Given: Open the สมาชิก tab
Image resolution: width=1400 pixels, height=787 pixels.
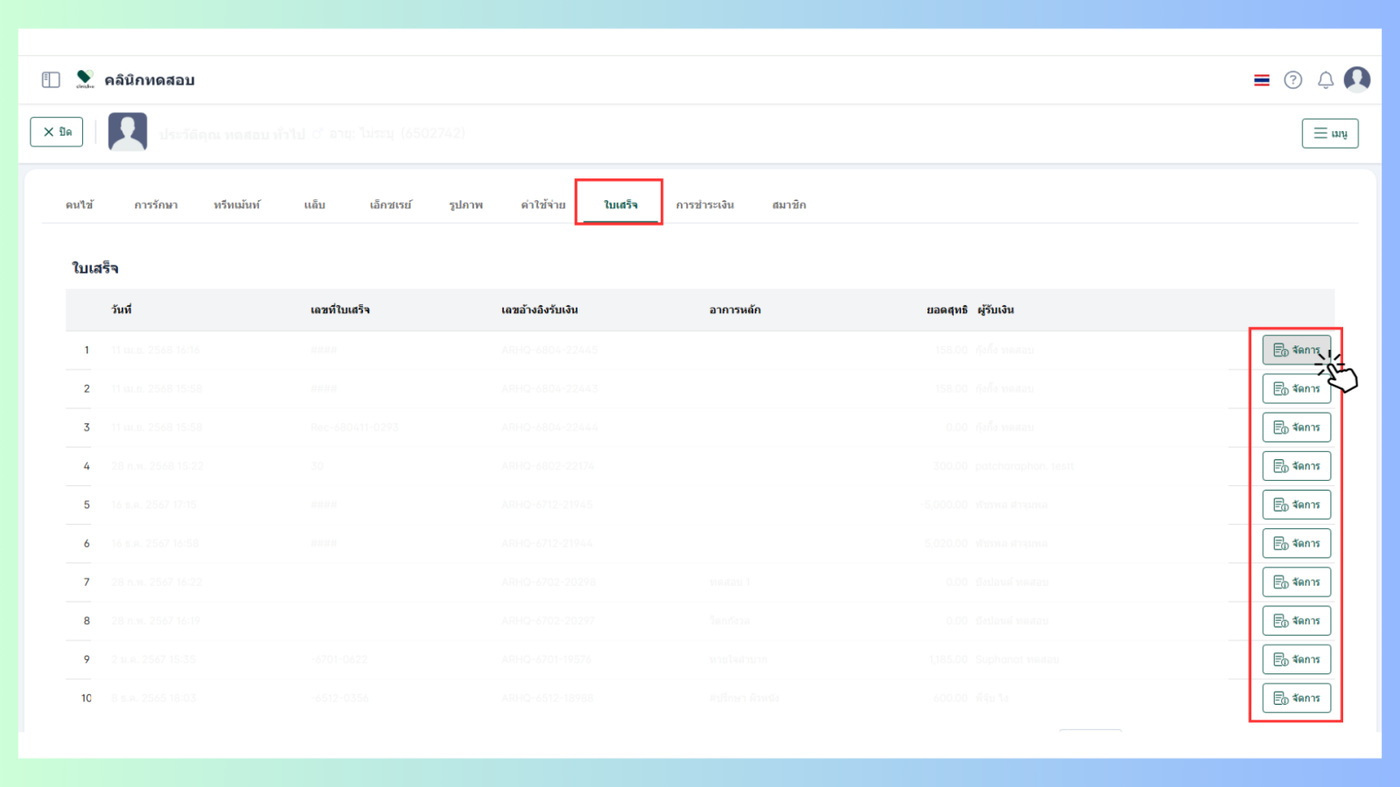Looking at the screenshot, I should pyautogui.click(x=789, y=205).
